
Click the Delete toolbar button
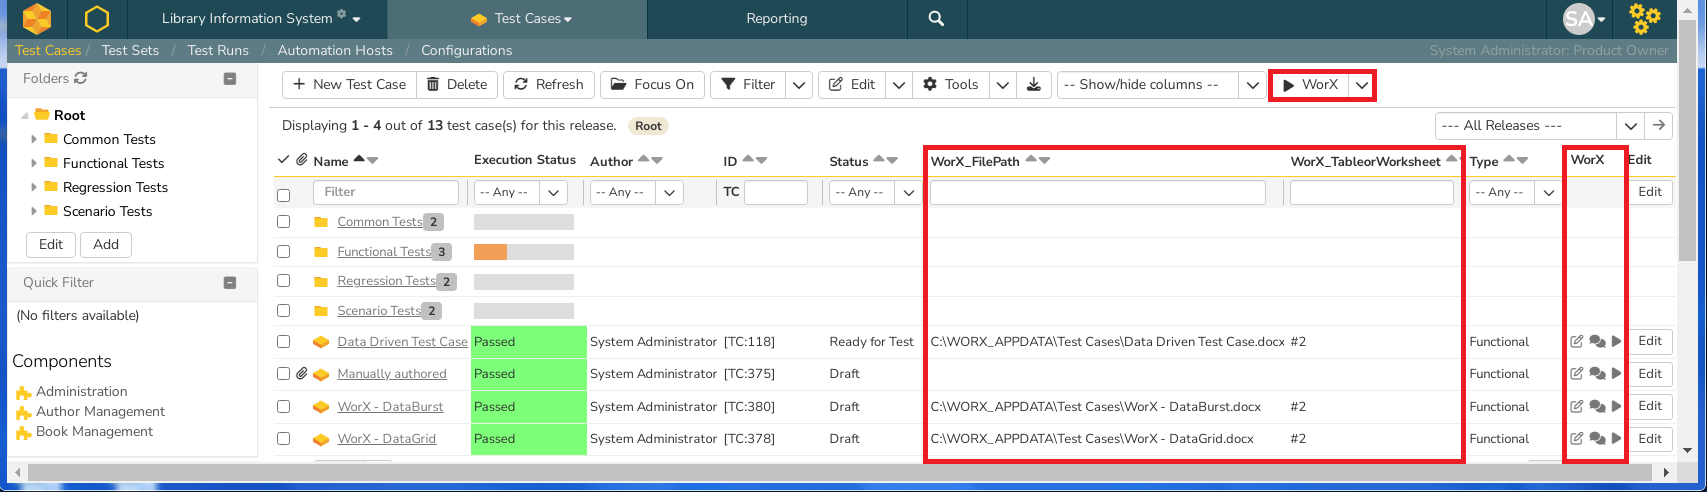click(x=457, y=85)
